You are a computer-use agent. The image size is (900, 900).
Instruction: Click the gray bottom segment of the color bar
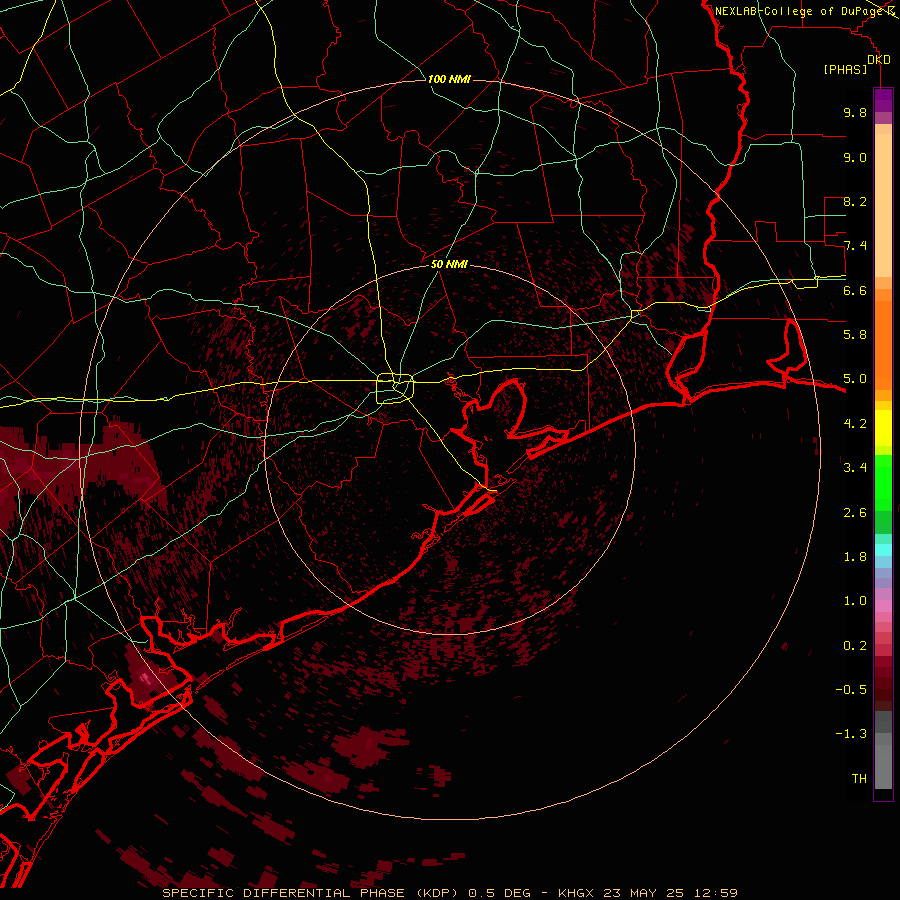[x=883, y=763]
